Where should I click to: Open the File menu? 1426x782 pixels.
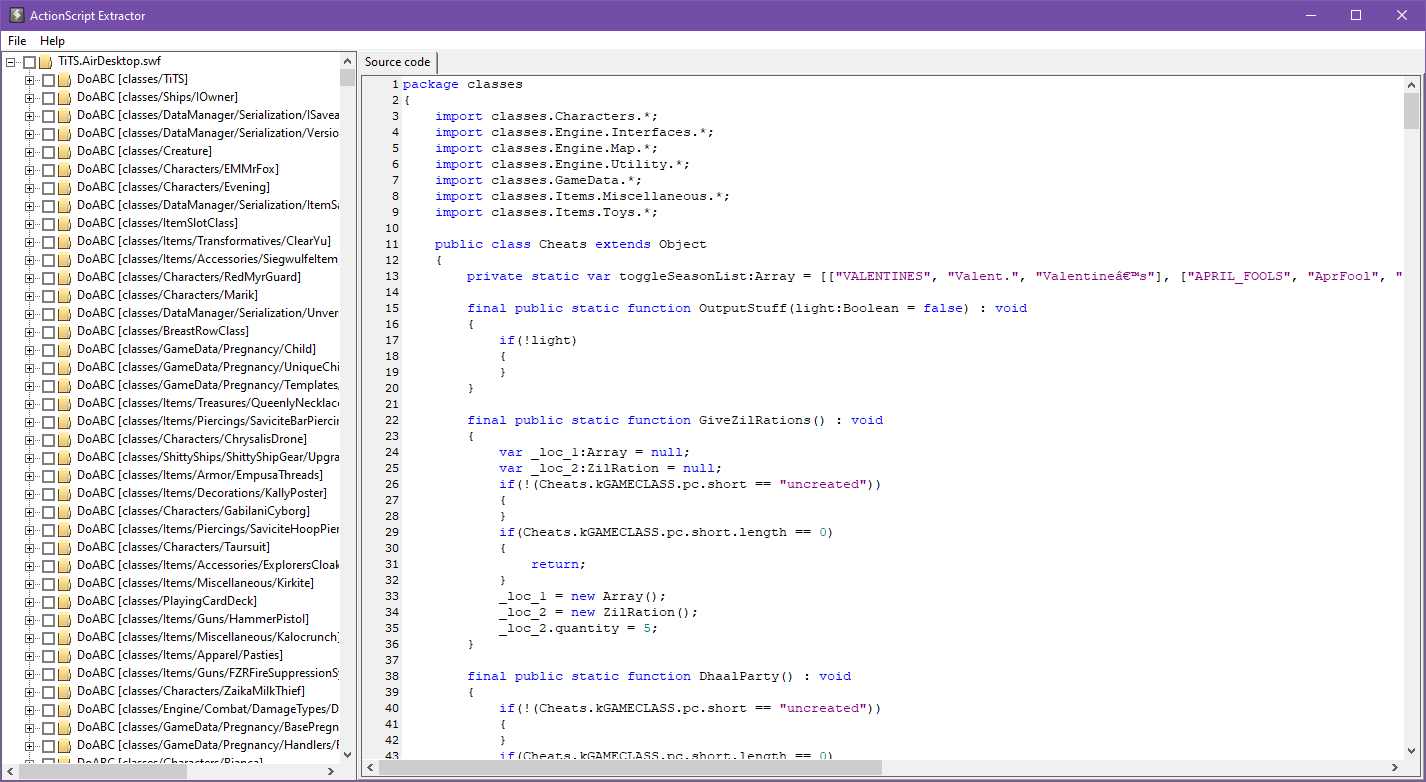17,41
